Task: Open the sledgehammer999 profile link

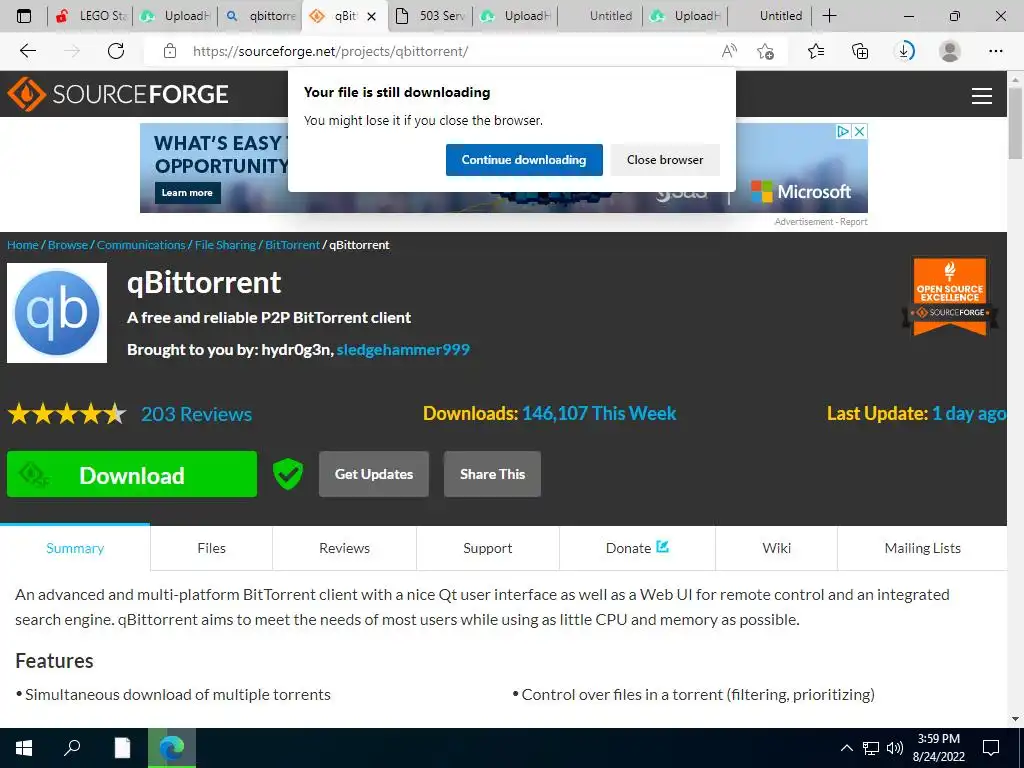Action: [403, 349]
